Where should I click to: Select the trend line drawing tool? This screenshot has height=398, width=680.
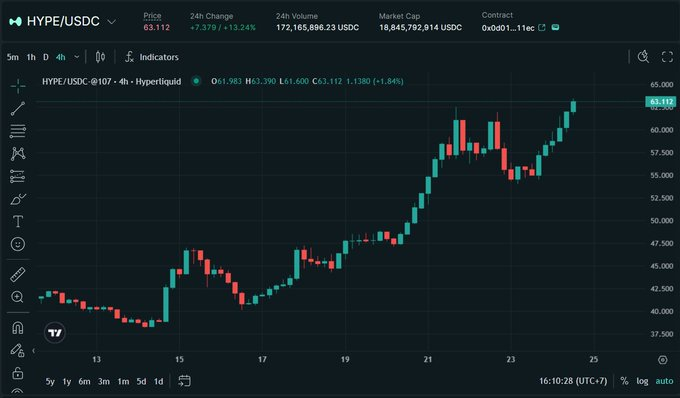[x=18, y=108]
